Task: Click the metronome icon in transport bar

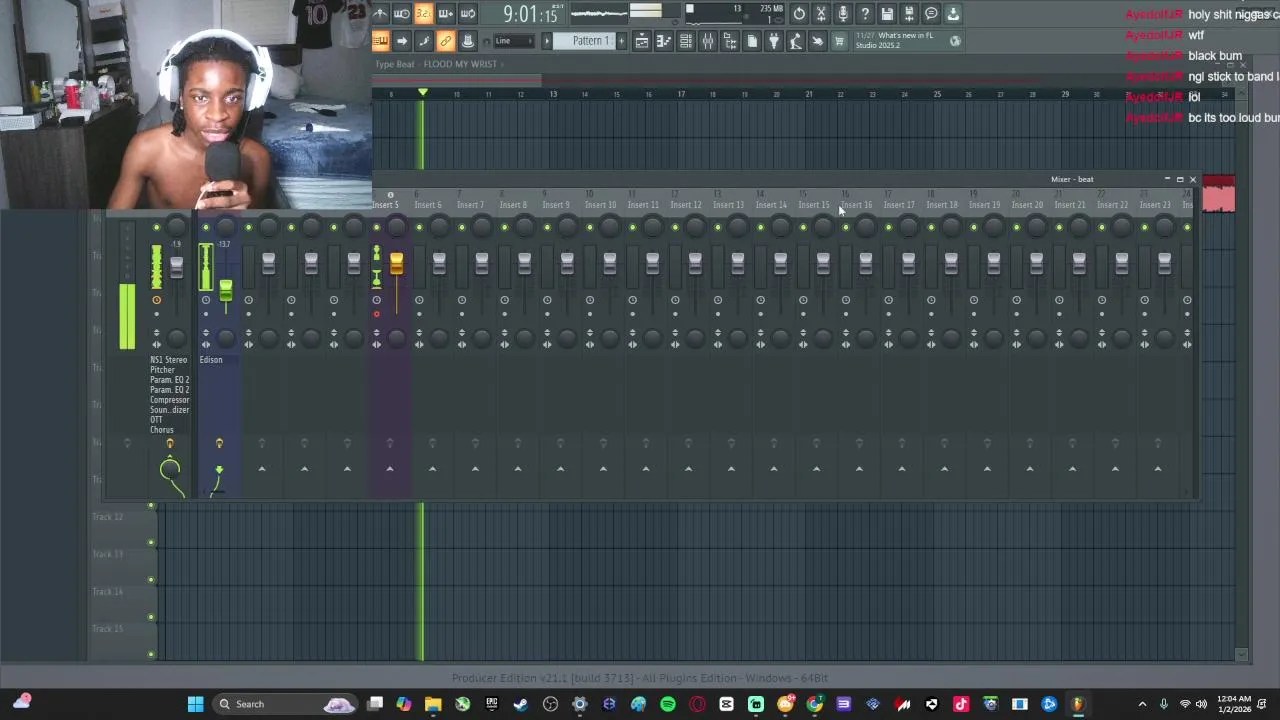Action: 380,14
